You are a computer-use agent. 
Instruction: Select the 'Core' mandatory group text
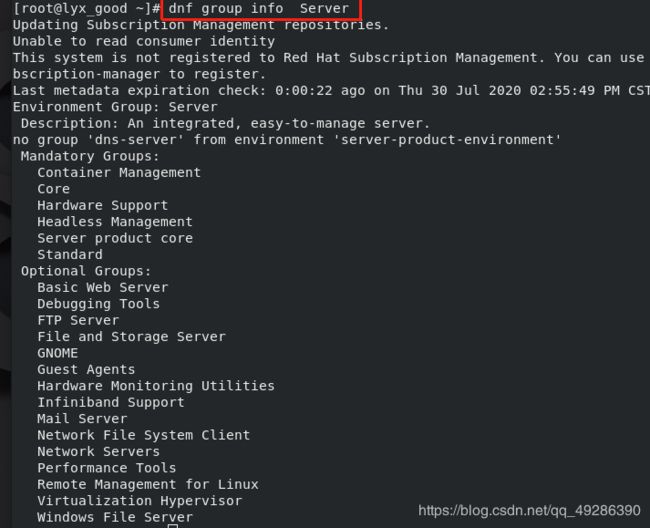pos(53,189)
